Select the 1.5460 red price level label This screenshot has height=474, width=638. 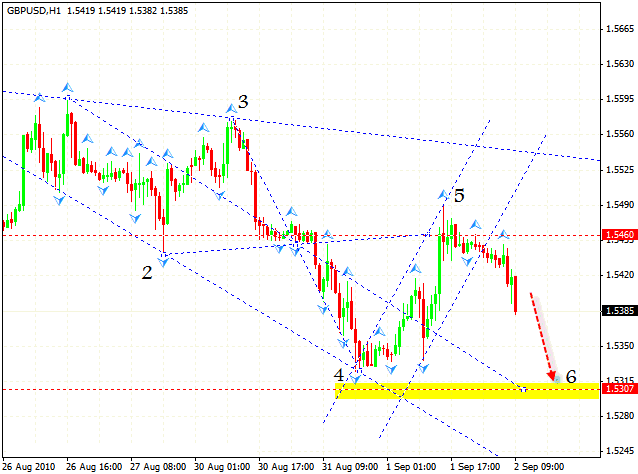pos(620,235)
